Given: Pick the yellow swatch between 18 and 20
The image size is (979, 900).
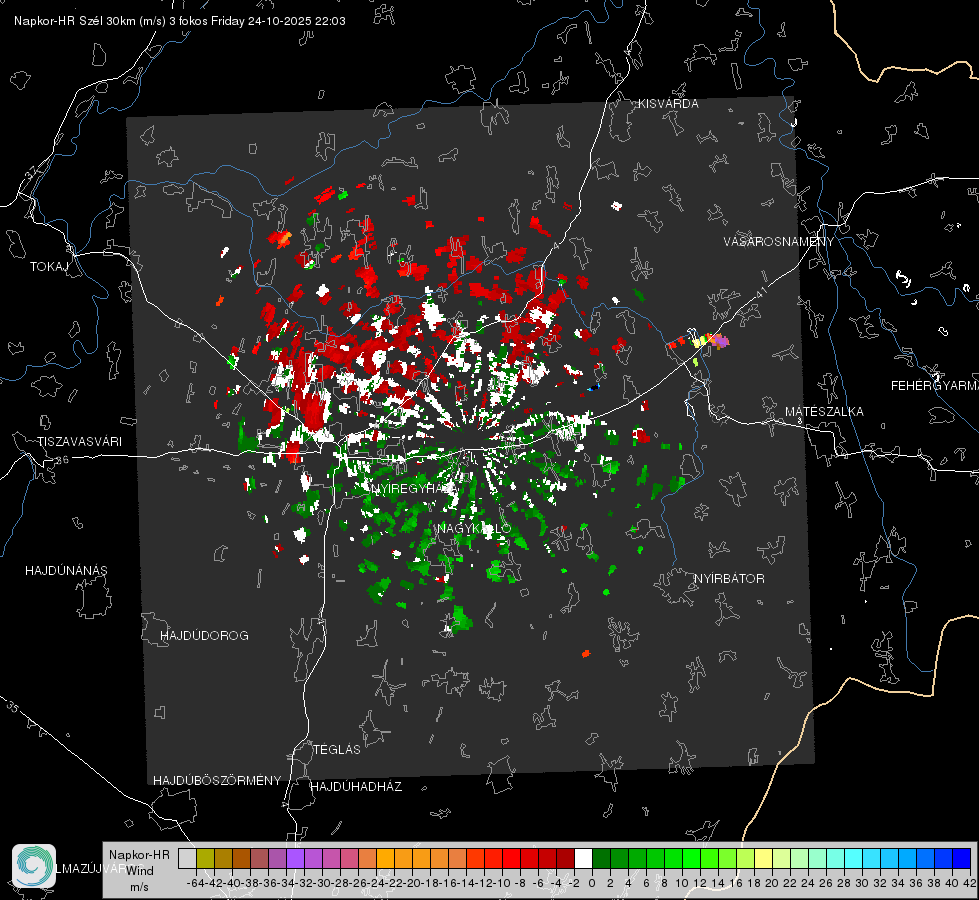Looking at the screenshot, I should [763, 858].
